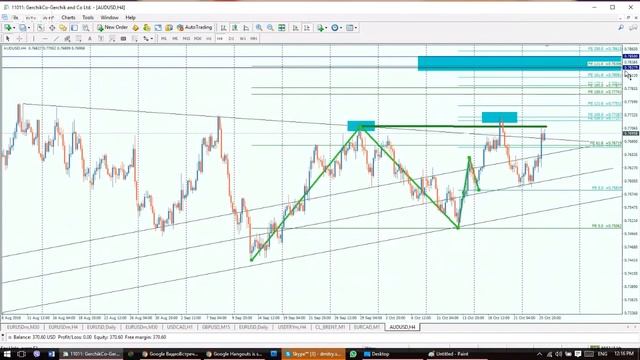Enable chart shift icon
The image size is (640, 360).
pos(307,28)
